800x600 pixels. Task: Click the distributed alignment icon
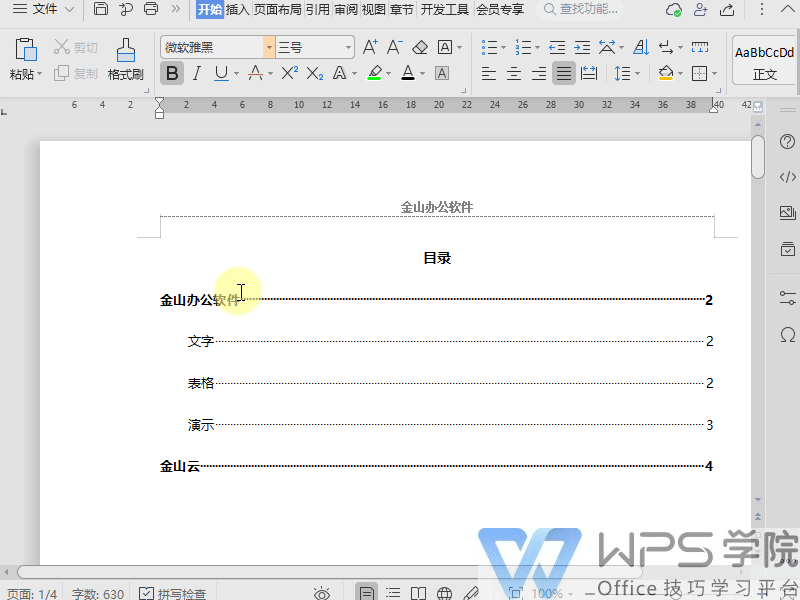(x=589, y=73)
